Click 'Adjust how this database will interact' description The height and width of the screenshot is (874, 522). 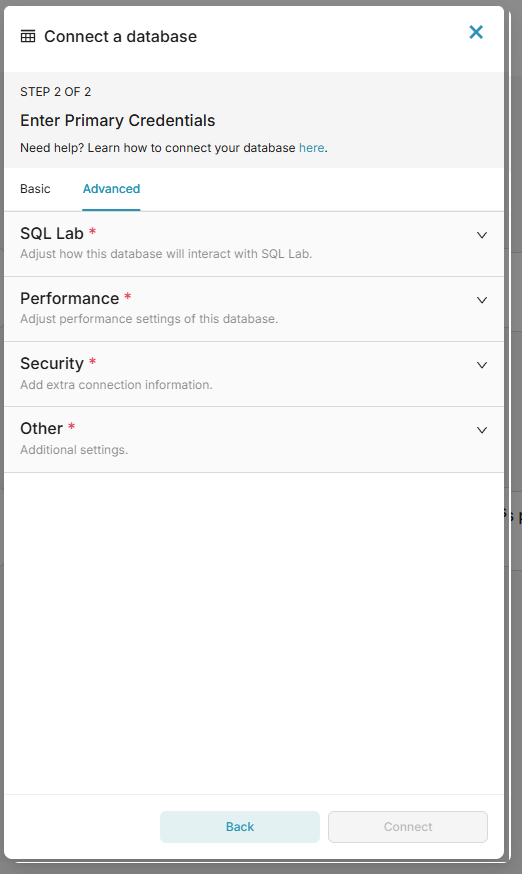click(166, 254)
